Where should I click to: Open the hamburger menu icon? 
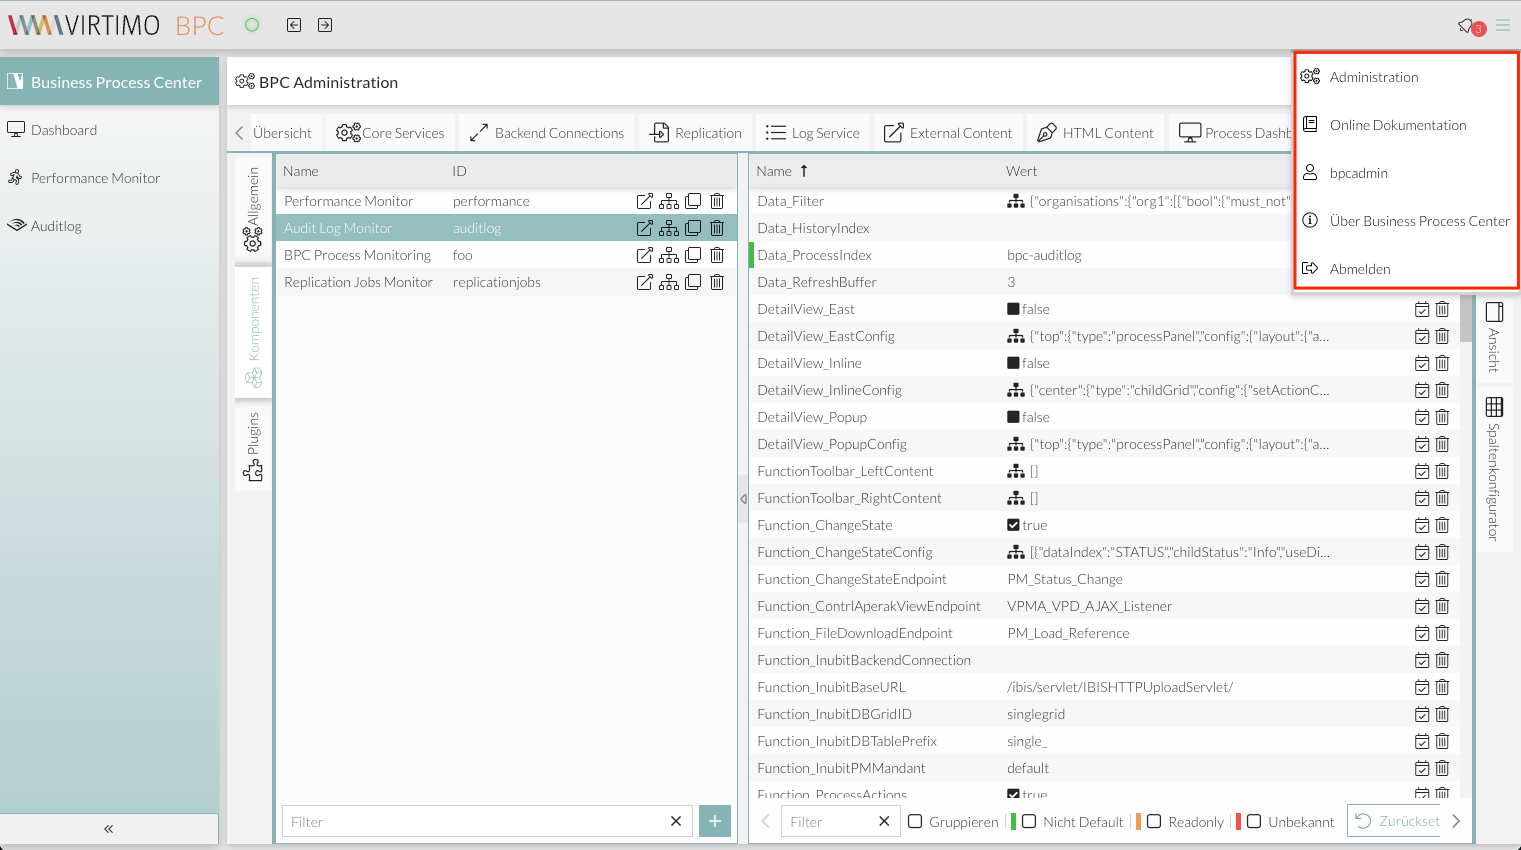coord(1503,25)
